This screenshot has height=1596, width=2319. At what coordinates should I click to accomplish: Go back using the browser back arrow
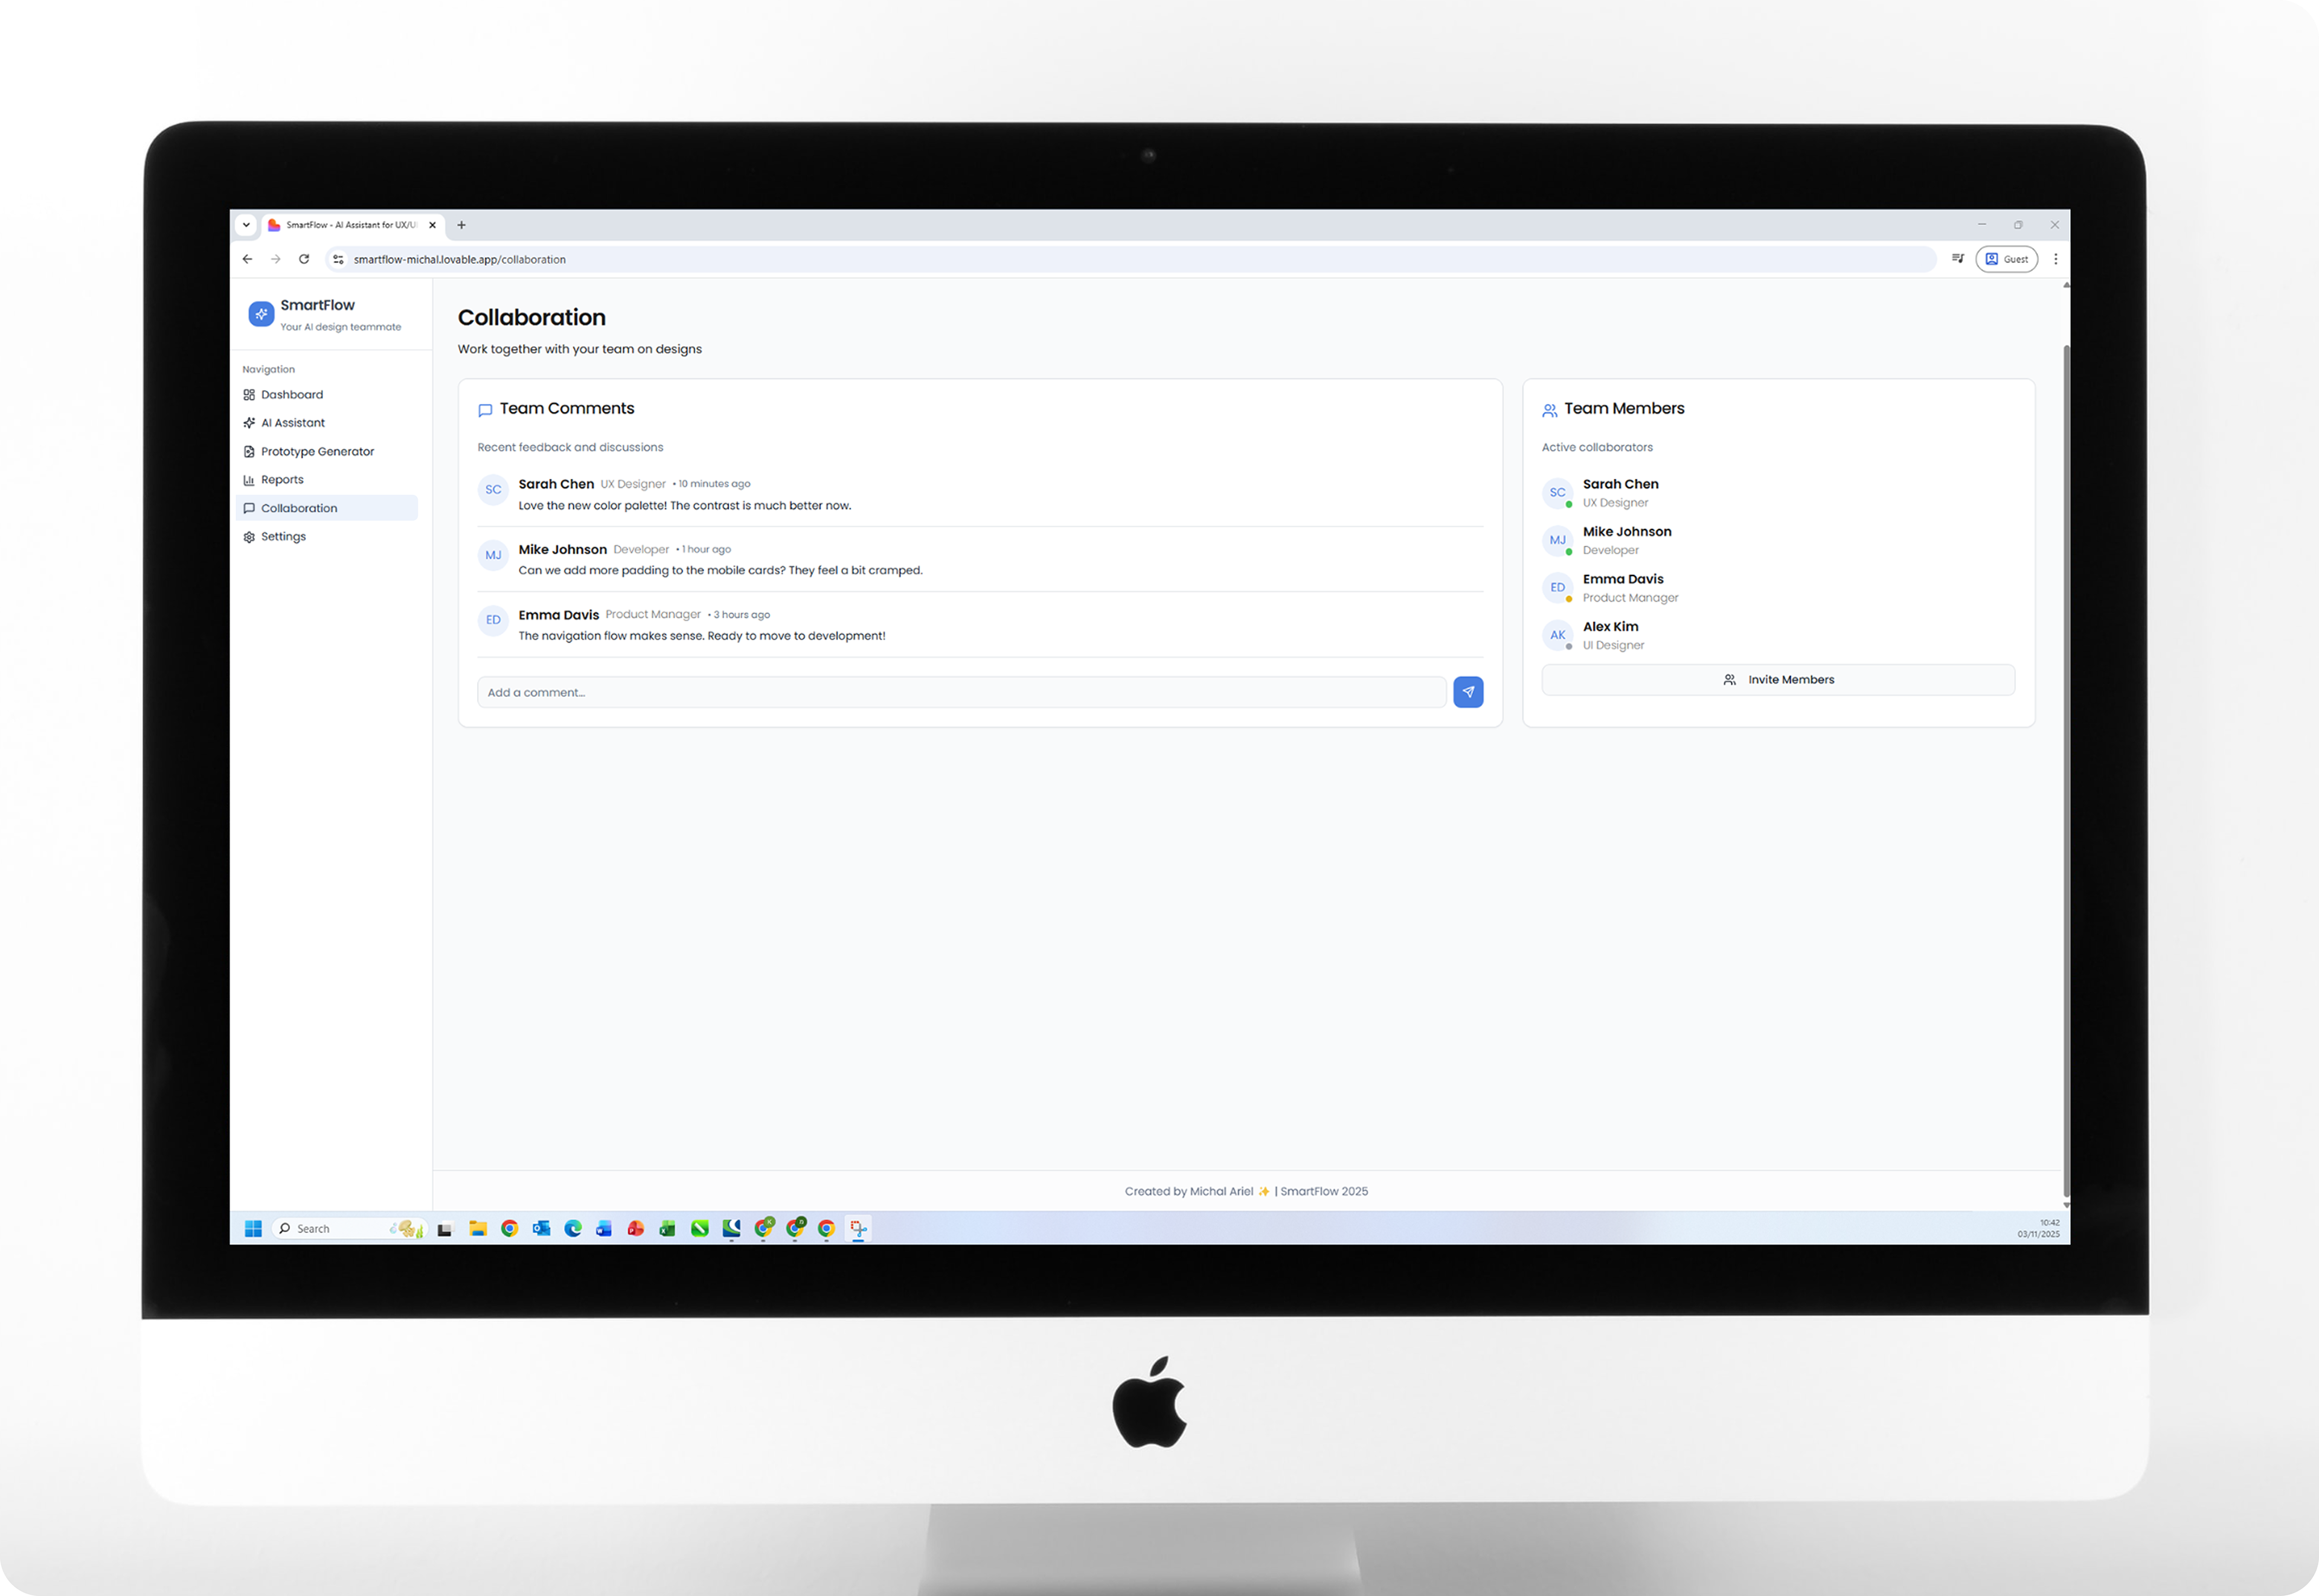(247, 259)
